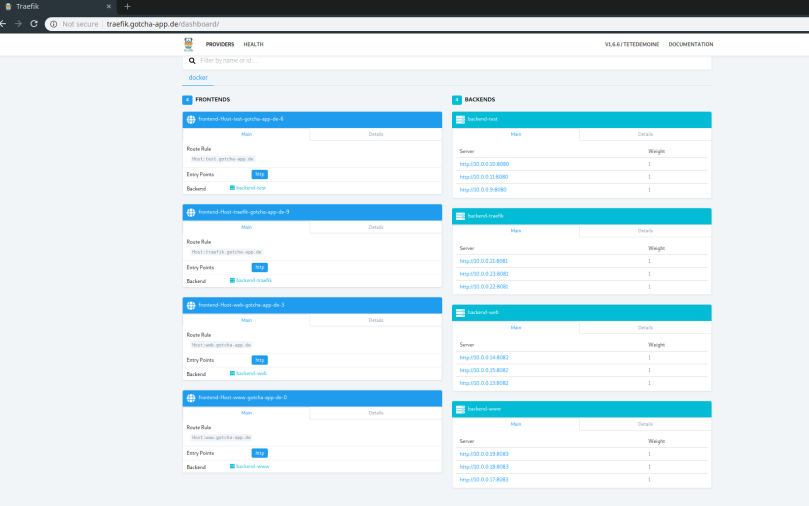Open Details tab of frontend-Host-web-gotcha-app-de-3
The width and height of the screenshot is (809, 506).
click(376, 320)
